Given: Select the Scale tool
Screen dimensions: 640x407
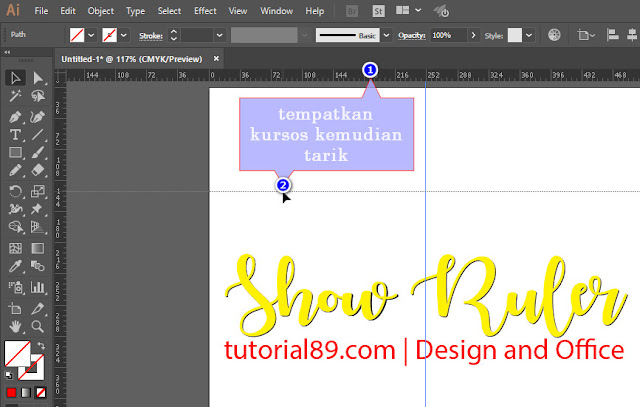Looking at the screenshot, I should [x=38, y=191].
